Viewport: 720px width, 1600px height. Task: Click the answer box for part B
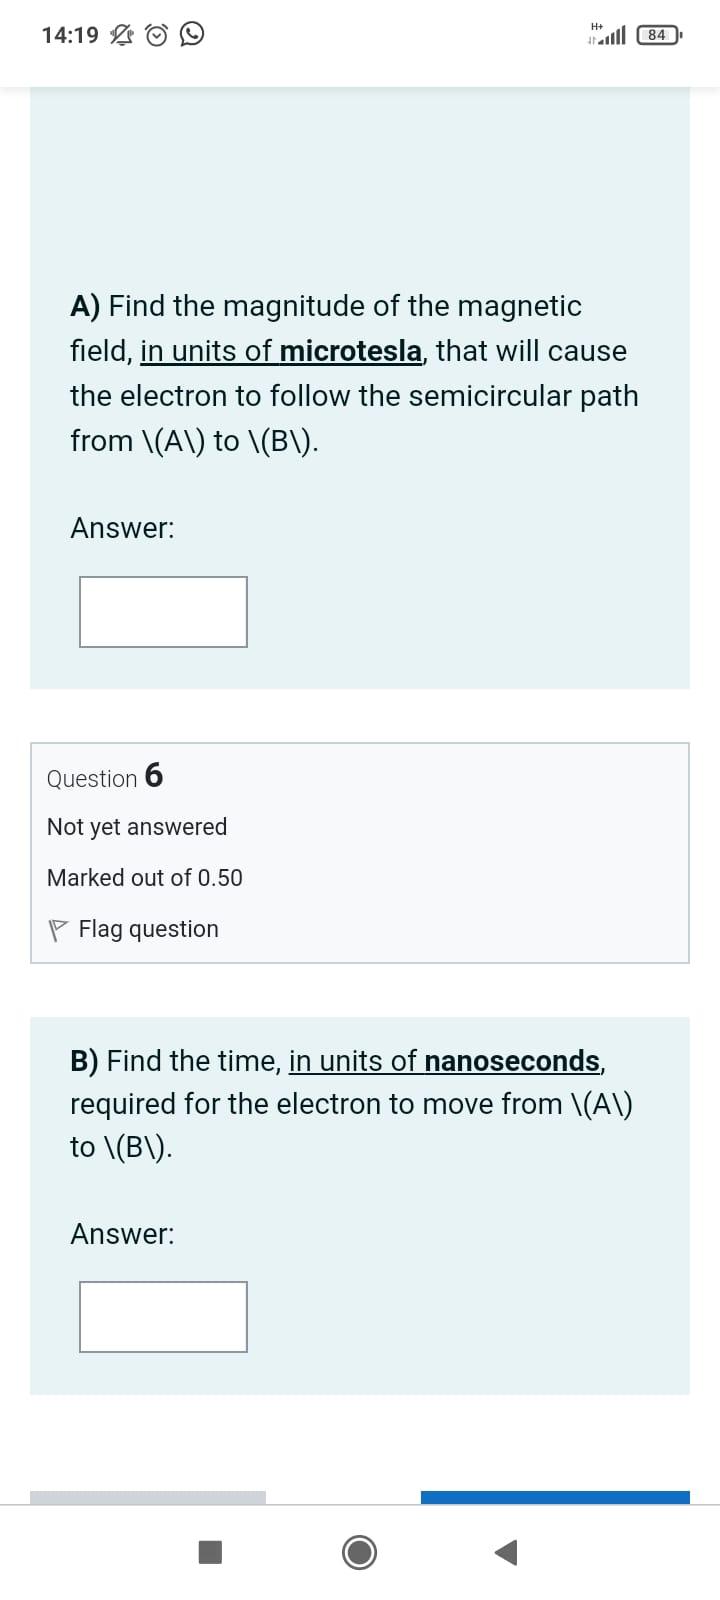coord(163,1316)
